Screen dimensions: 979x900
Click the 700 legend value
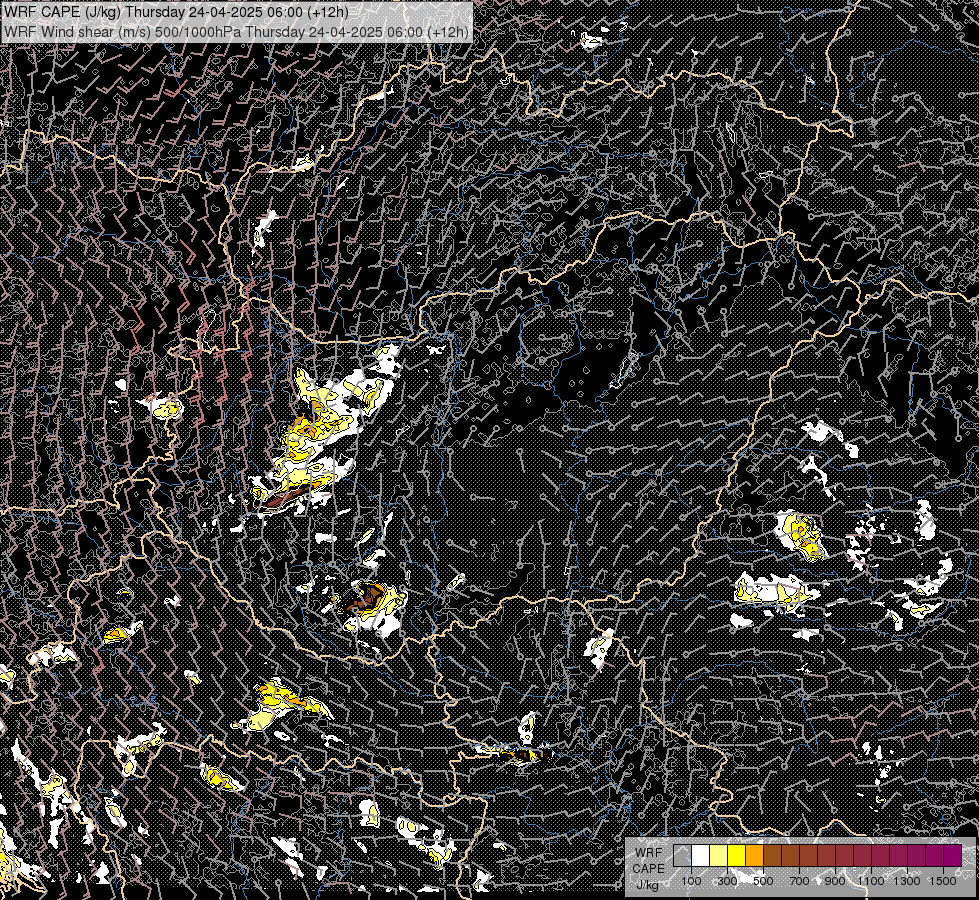pos(799,881)
